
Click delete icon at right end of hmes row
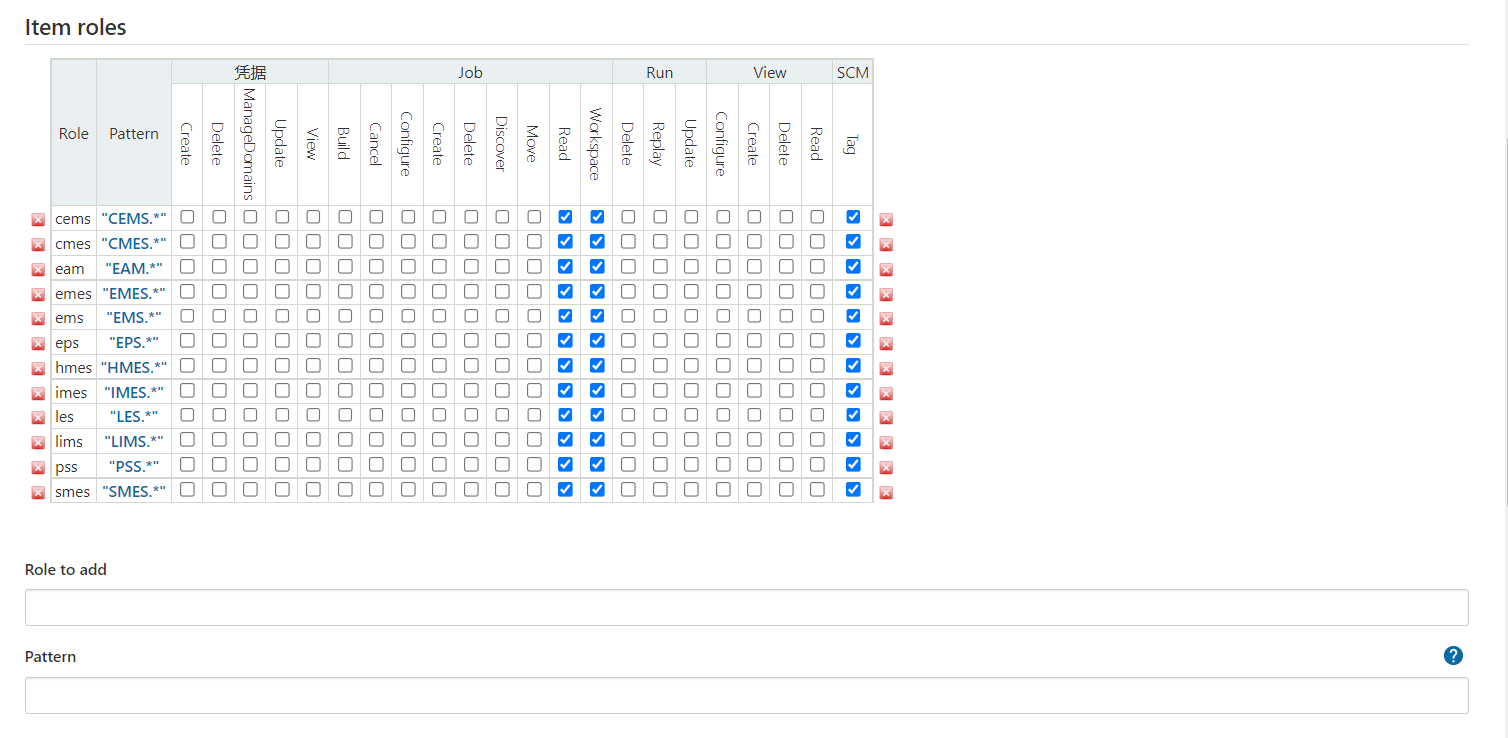tap(886, 368)
